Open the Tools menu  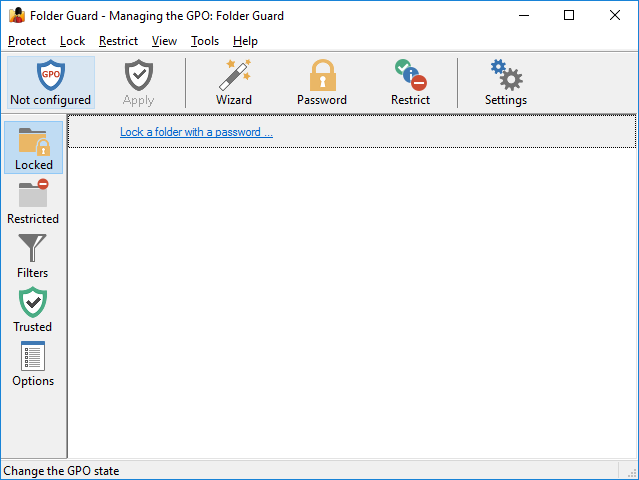[x=205, y=41]
